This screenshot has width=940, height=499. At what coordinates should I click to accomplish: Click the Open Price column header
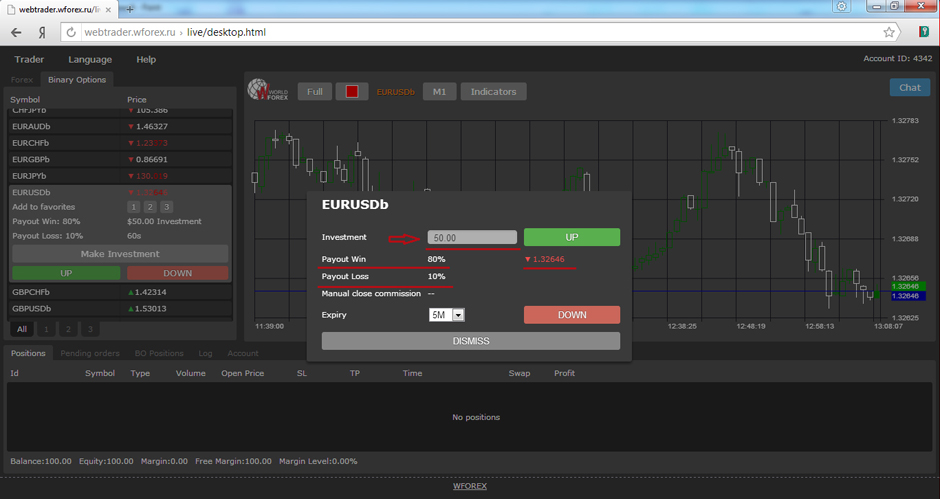coord(242,373)
